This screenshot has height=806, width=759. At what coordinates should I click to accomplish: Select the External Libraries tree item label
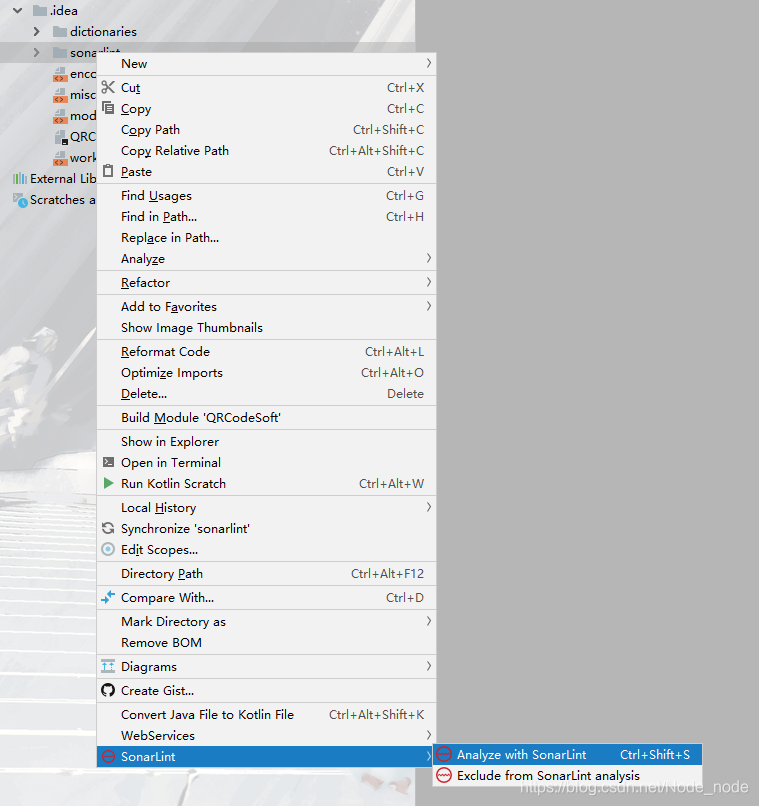63,178
